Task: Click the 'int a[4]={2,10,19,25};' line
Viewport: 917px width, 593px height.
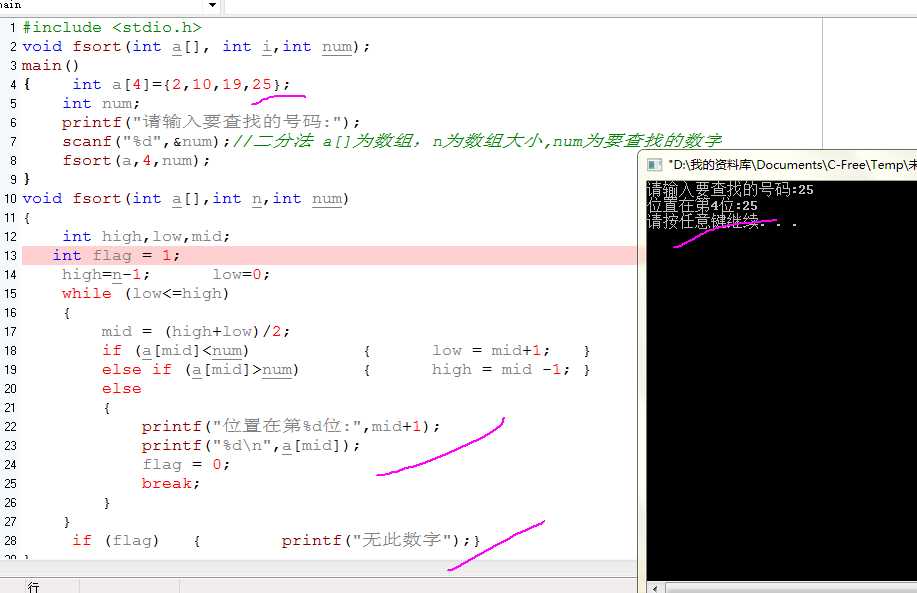Action: (181, 84)
